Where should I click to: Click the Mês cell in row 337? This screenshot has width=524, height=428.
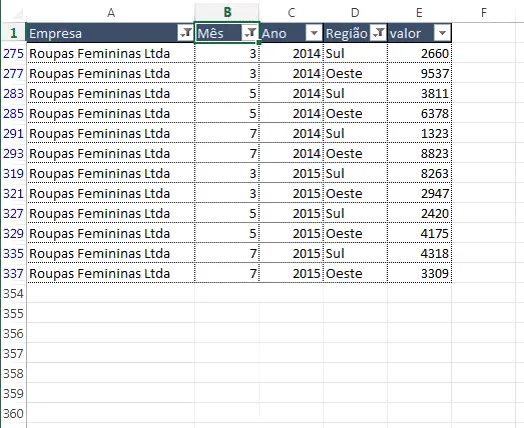(227, 274)
